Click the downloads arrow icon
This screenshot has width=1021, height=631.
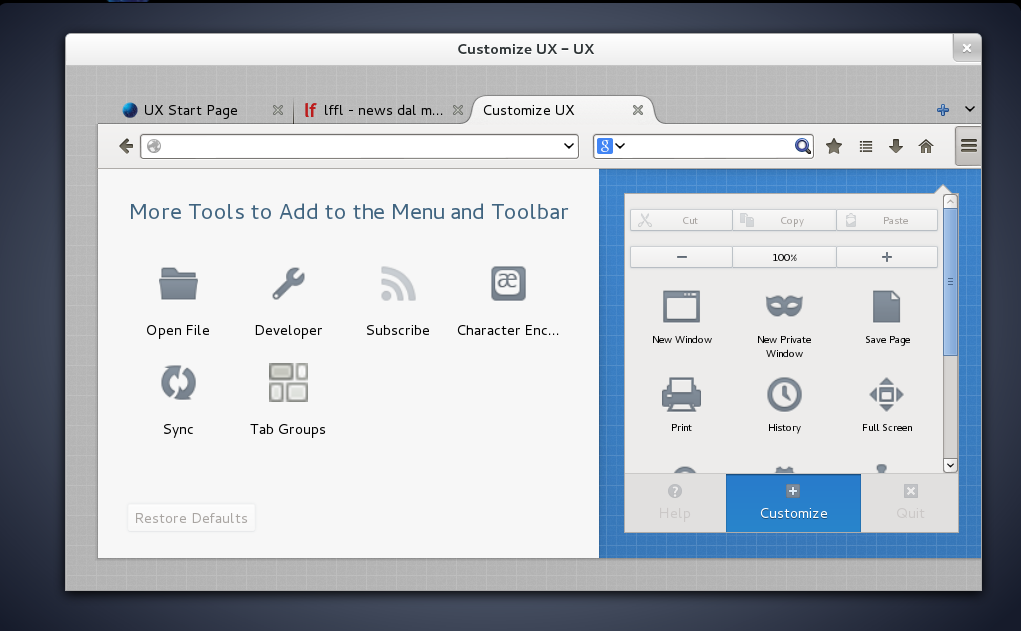click(x=896, y=146)
